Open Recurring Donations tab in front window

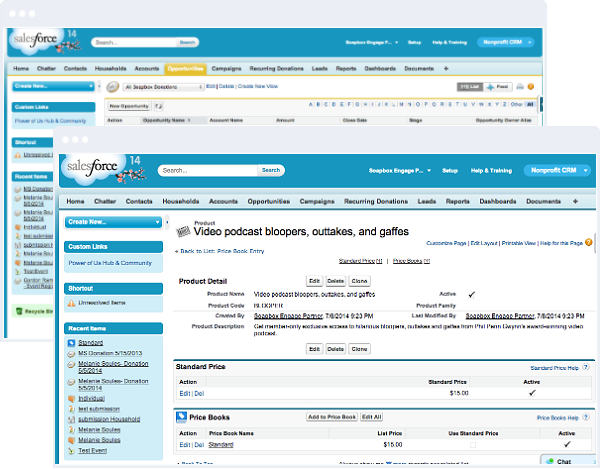[x=376, y=201]
